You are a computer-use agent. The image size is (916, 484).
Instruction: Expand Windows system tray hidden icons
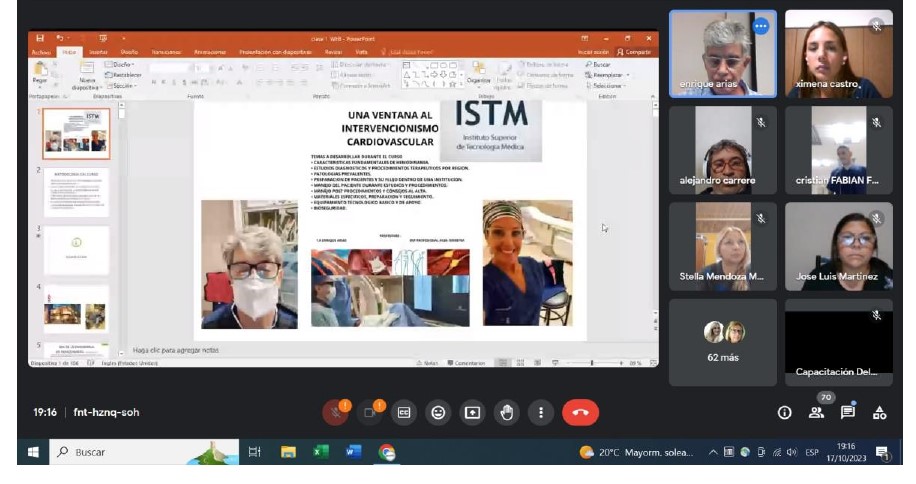pyautogui.click(x=713, y=453)
